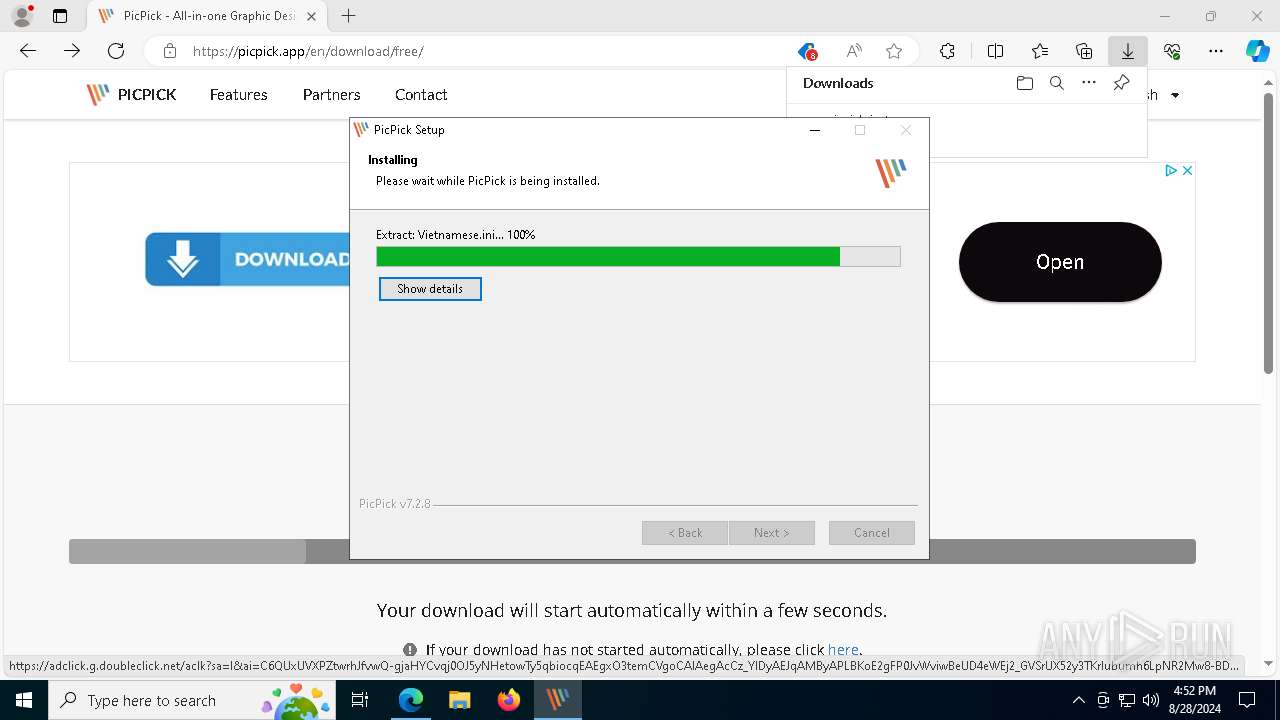Open downloads folder icon in Downloads panel

1024,83
